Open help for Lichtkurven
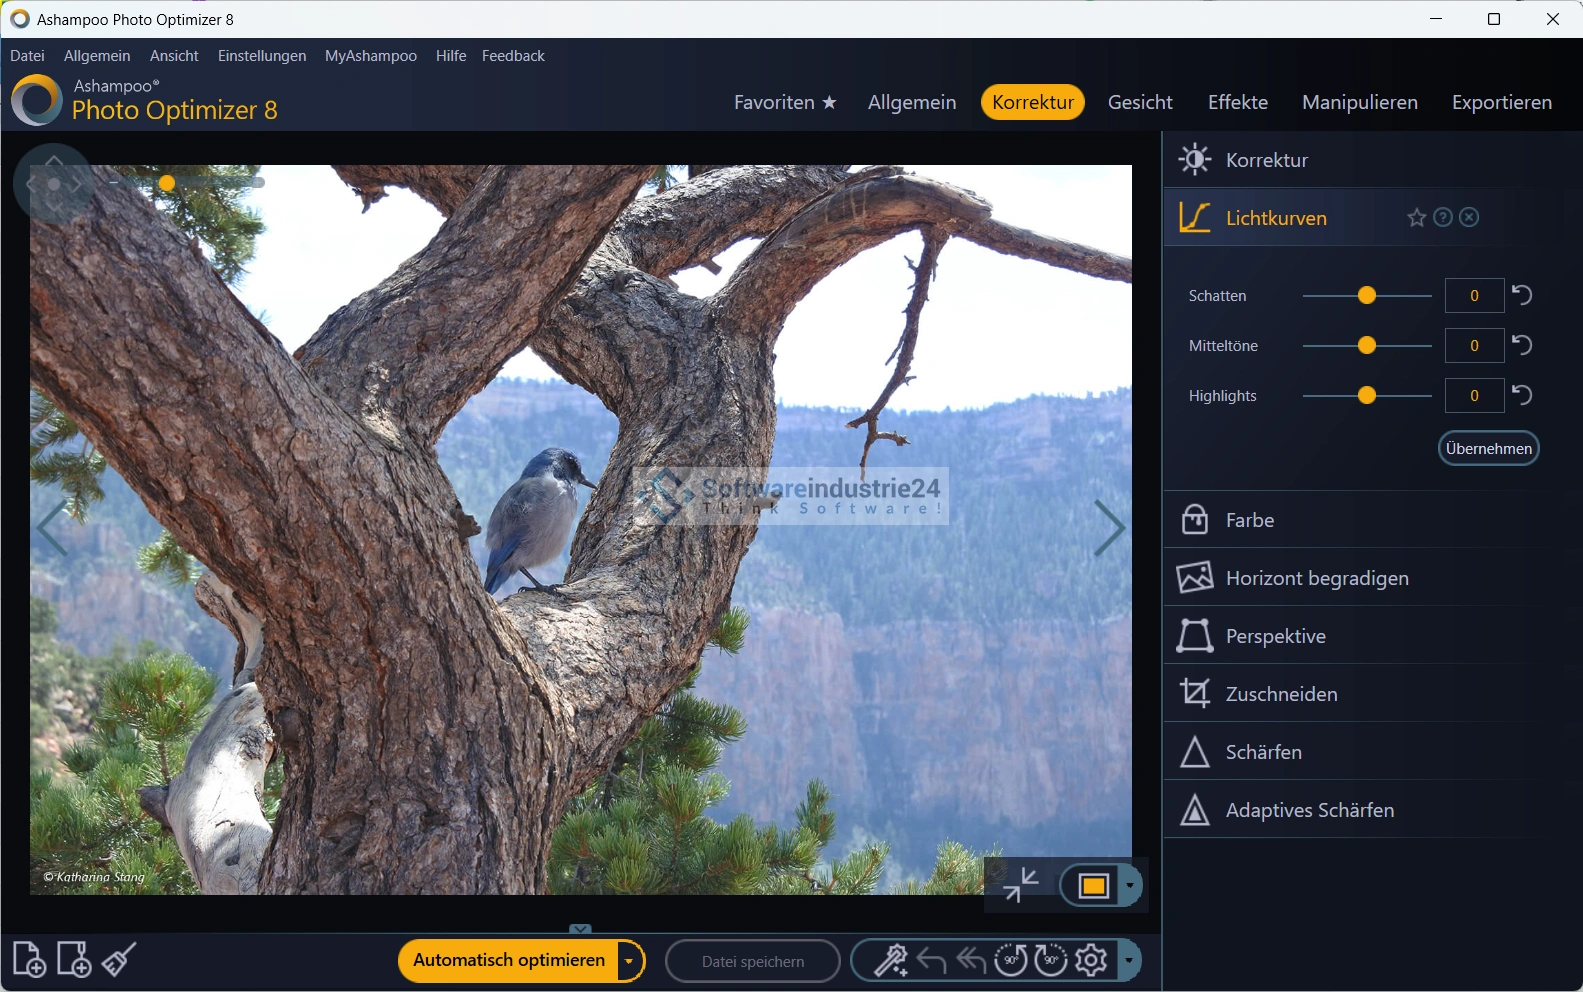Viewport: 1583px width, 992px height. click(x=1443, y=217)
